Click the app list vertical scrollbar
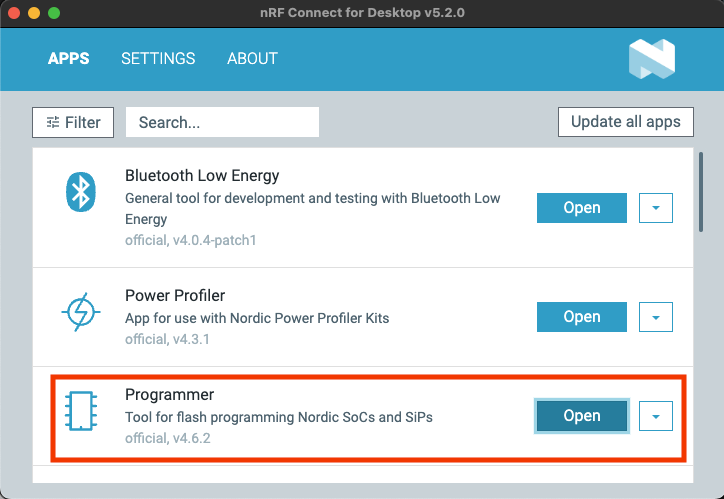724x499 pixels. [701, 192]
